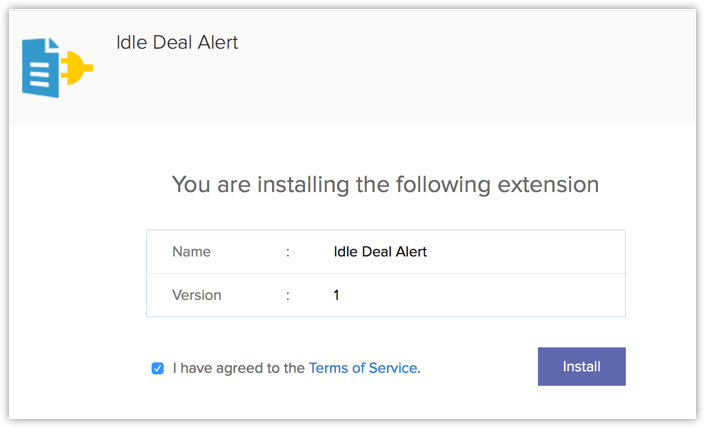
Task: Open the Terms of Service link
Action: tap(362, 368)
